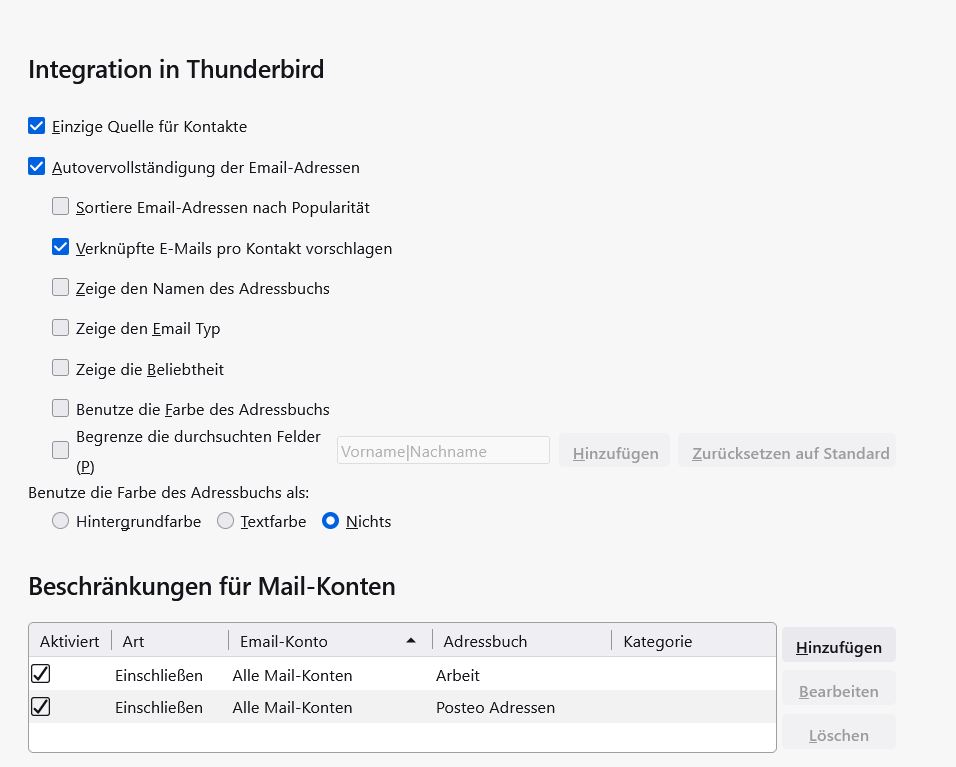
Task: Click the 'Adressbuch' column header
Action: 520,641
